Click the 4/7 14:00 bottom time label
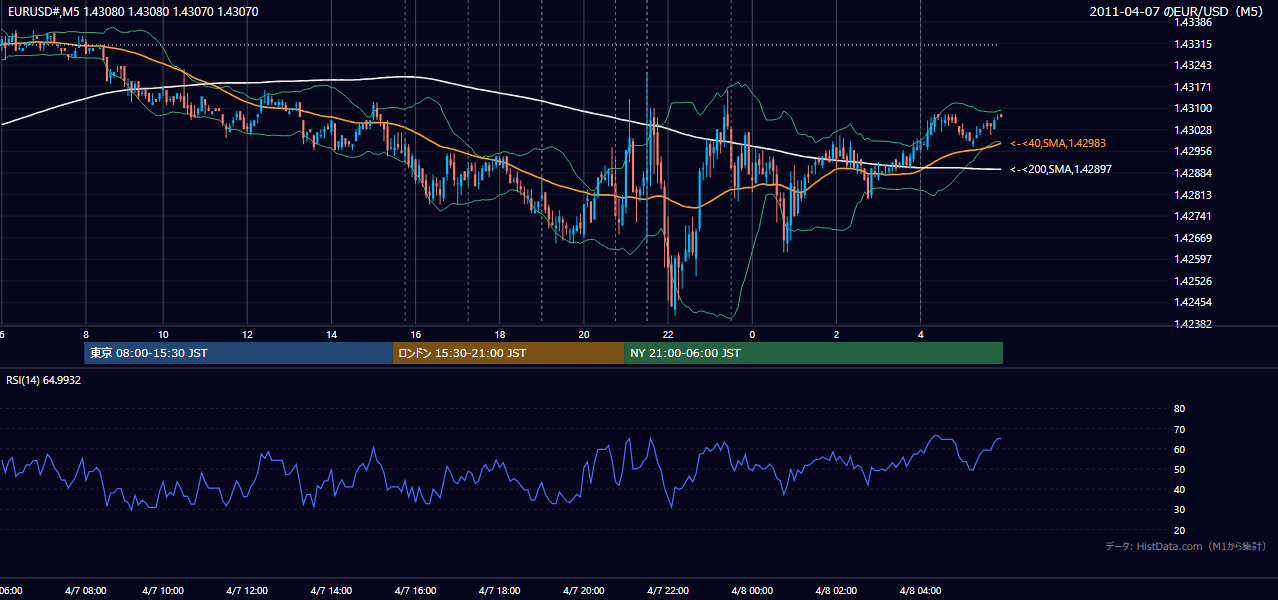This screenshot has width=1278, height=600. pyautogui.click(x=331, y=591)
